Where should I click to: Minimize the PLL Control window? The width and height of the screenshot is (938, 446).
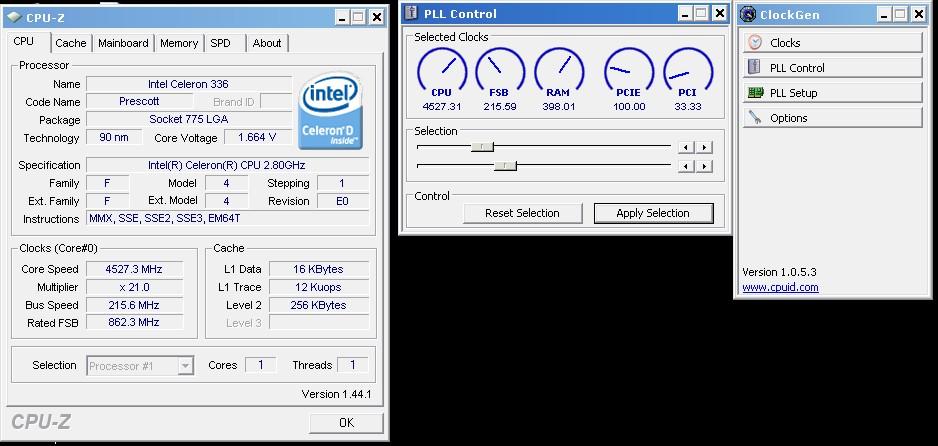coord(685,13)
